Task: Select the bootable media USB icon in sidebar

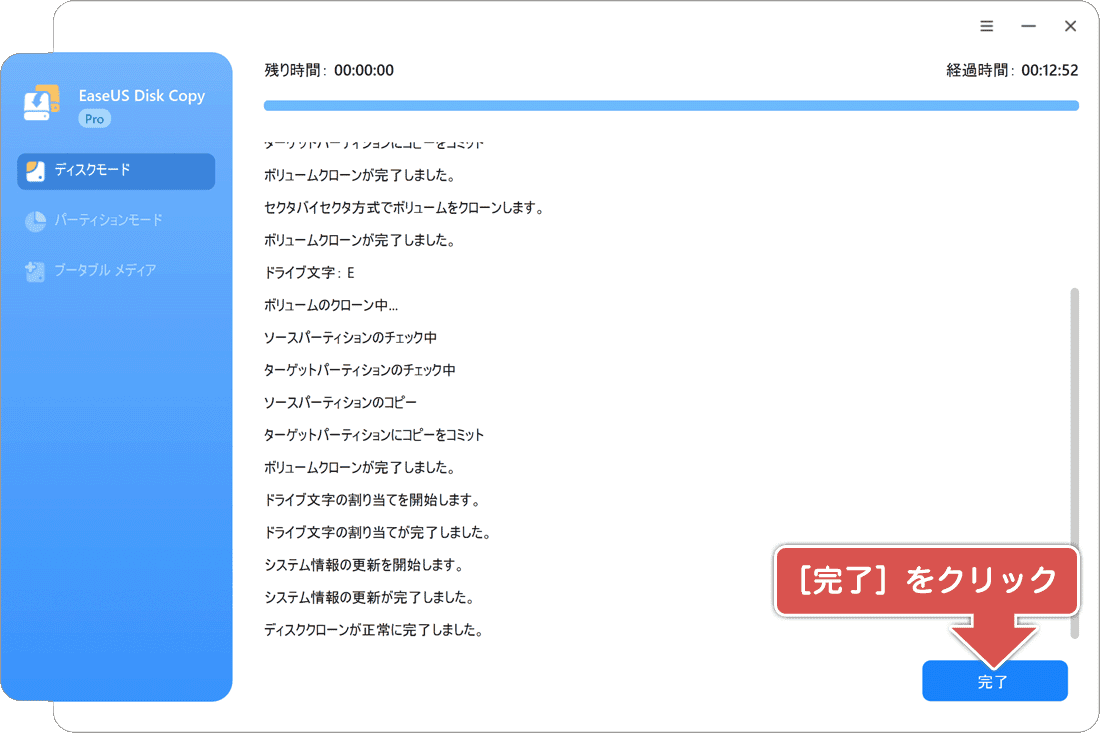Action: coord(35,270)
